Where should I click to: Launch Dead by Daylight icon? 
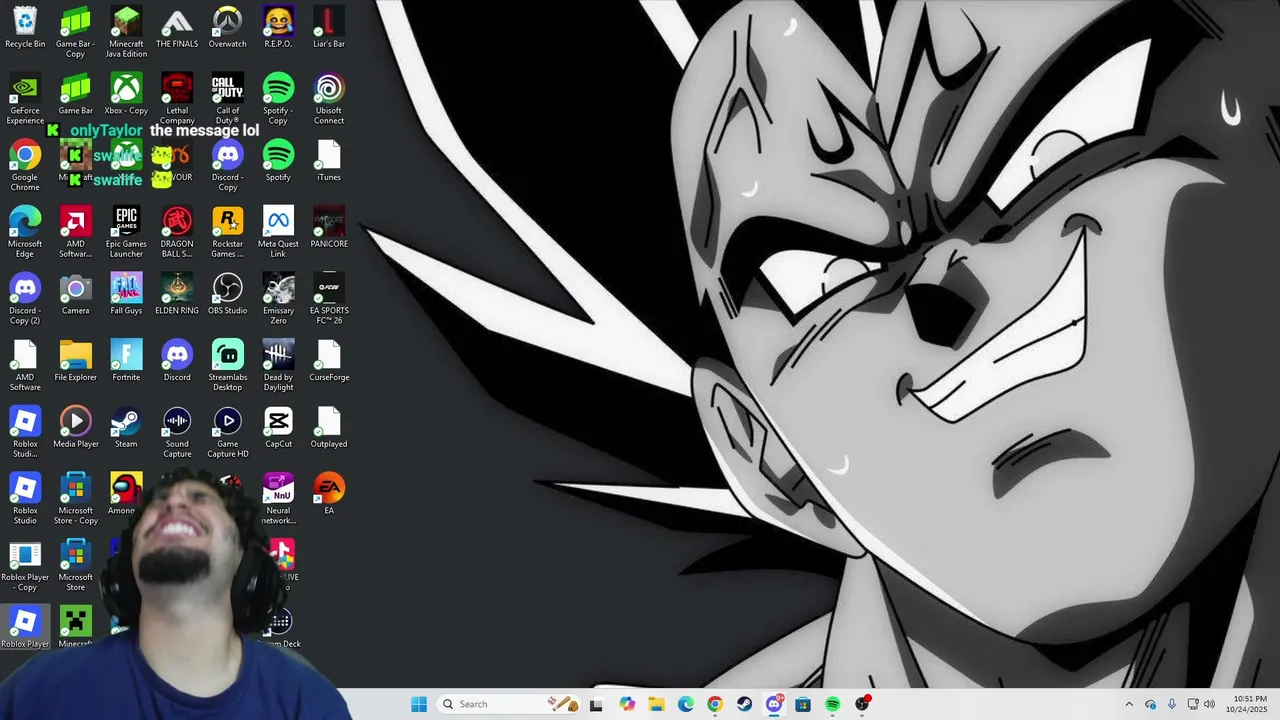tap(278, 366)
